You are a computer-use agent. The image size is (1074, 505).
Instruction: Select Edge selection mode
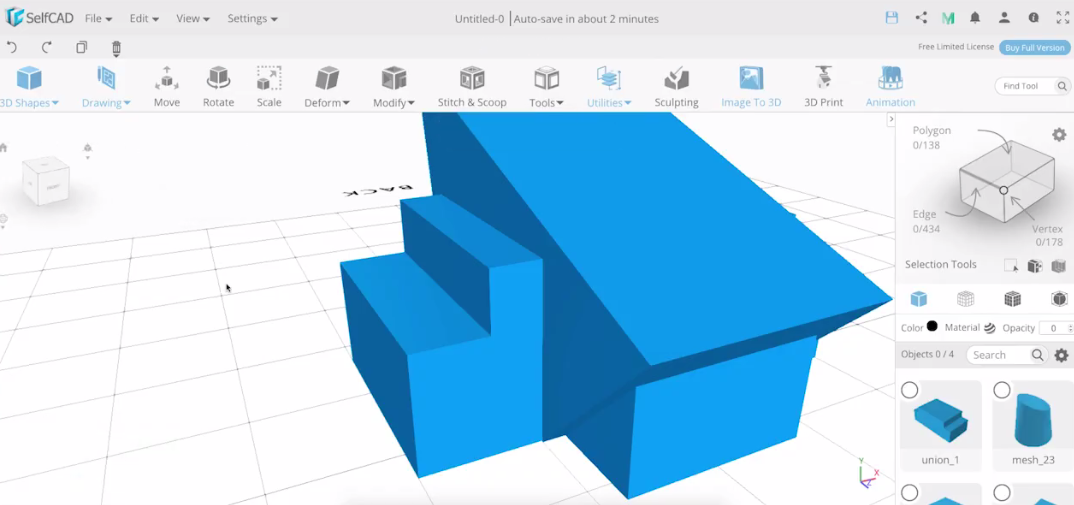(924, 221)
